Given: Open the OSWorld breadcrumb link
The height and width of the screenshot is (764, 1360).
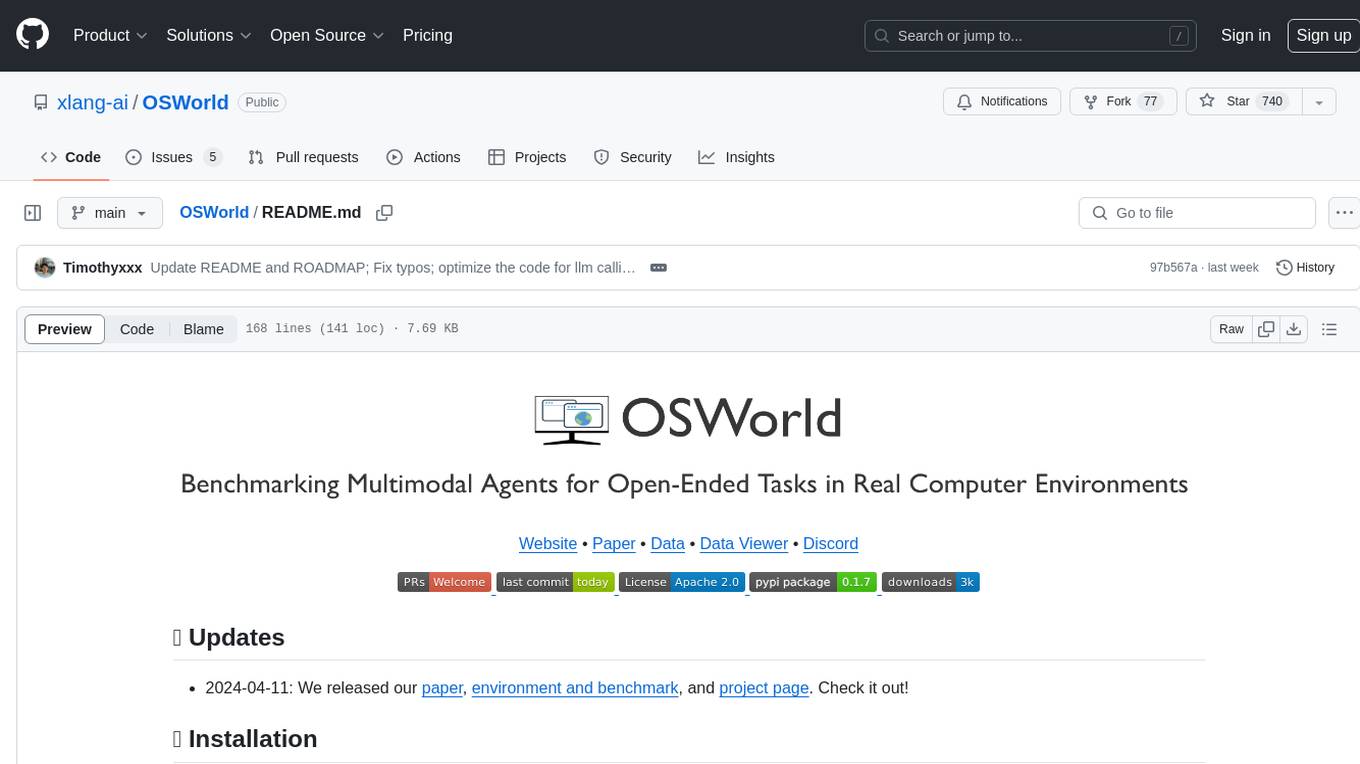Looking at the screenshot, I should [214, 213].
